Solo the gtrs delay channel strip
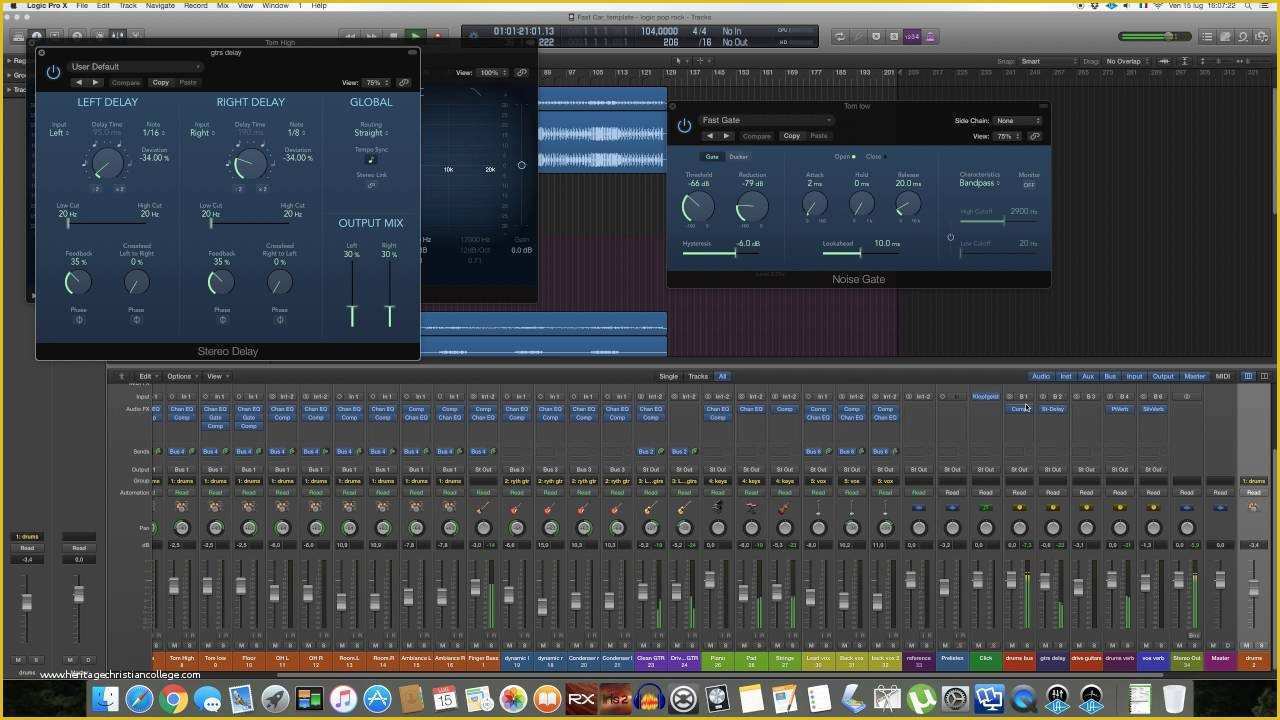 click(1060, 645)
